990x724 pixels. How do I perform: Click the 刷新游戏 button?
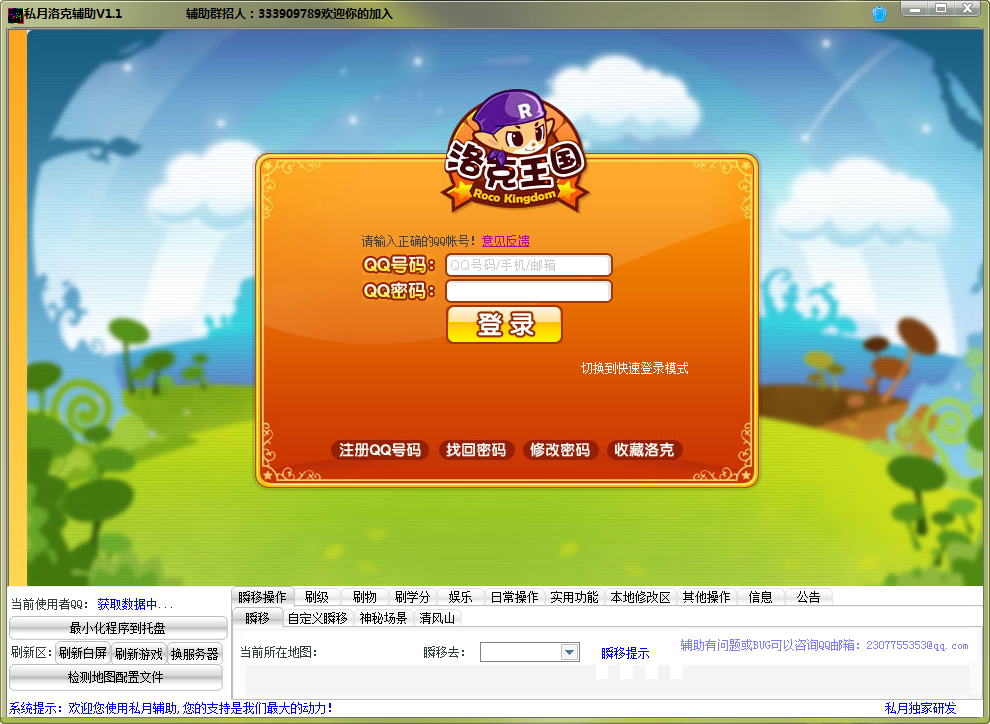(x=138, y=653)
